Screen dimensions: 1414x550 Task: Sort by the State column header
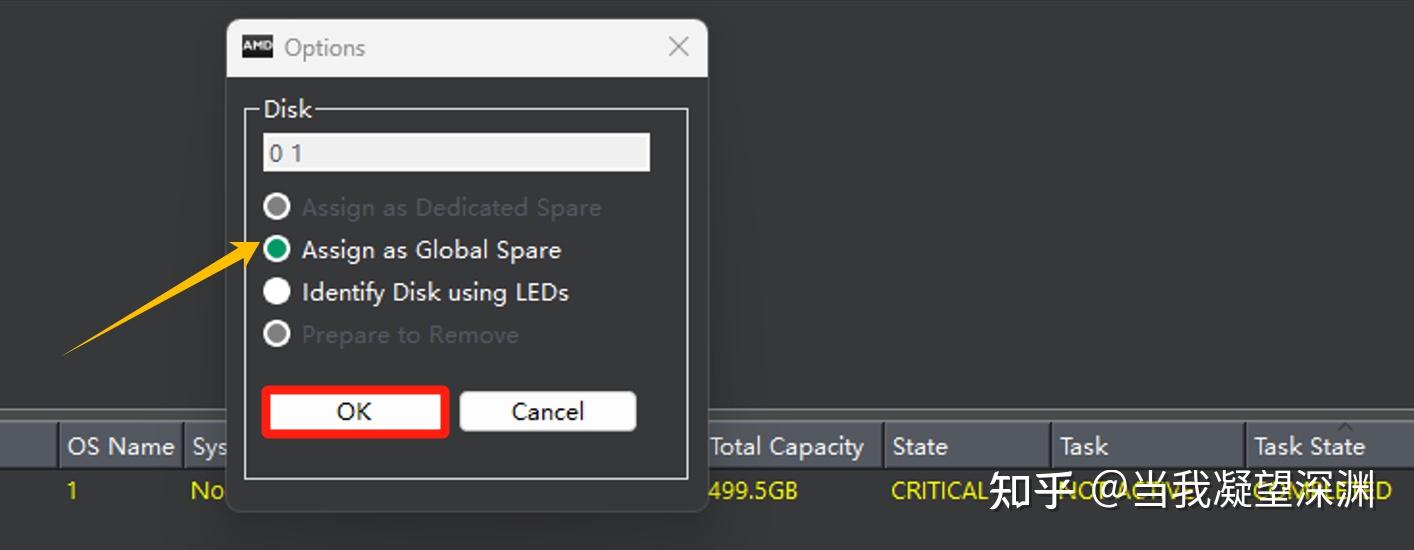(x=919, y=447)
